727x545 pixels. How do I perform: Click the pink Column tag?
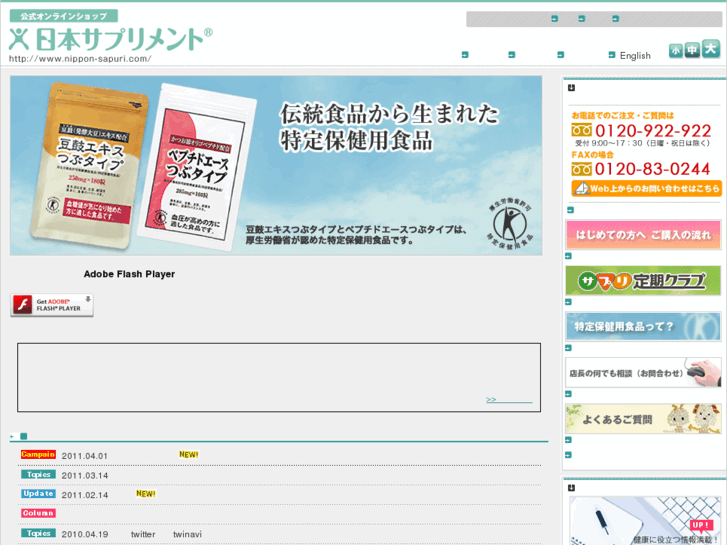pyautogui.click(x=38, y=513)
